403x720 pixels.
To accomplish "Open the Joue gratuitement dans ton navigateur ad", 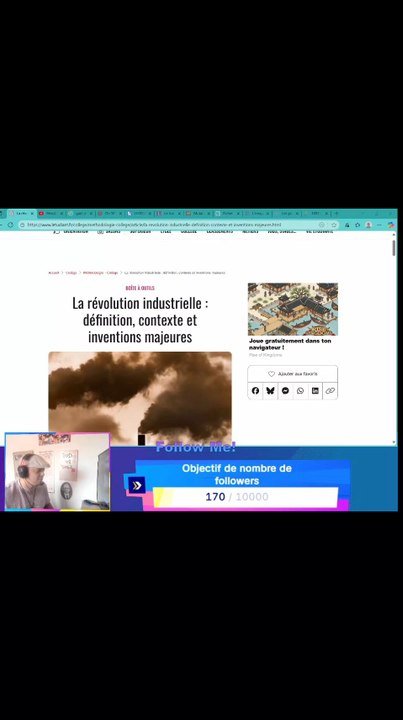I will tap(290, 344).
